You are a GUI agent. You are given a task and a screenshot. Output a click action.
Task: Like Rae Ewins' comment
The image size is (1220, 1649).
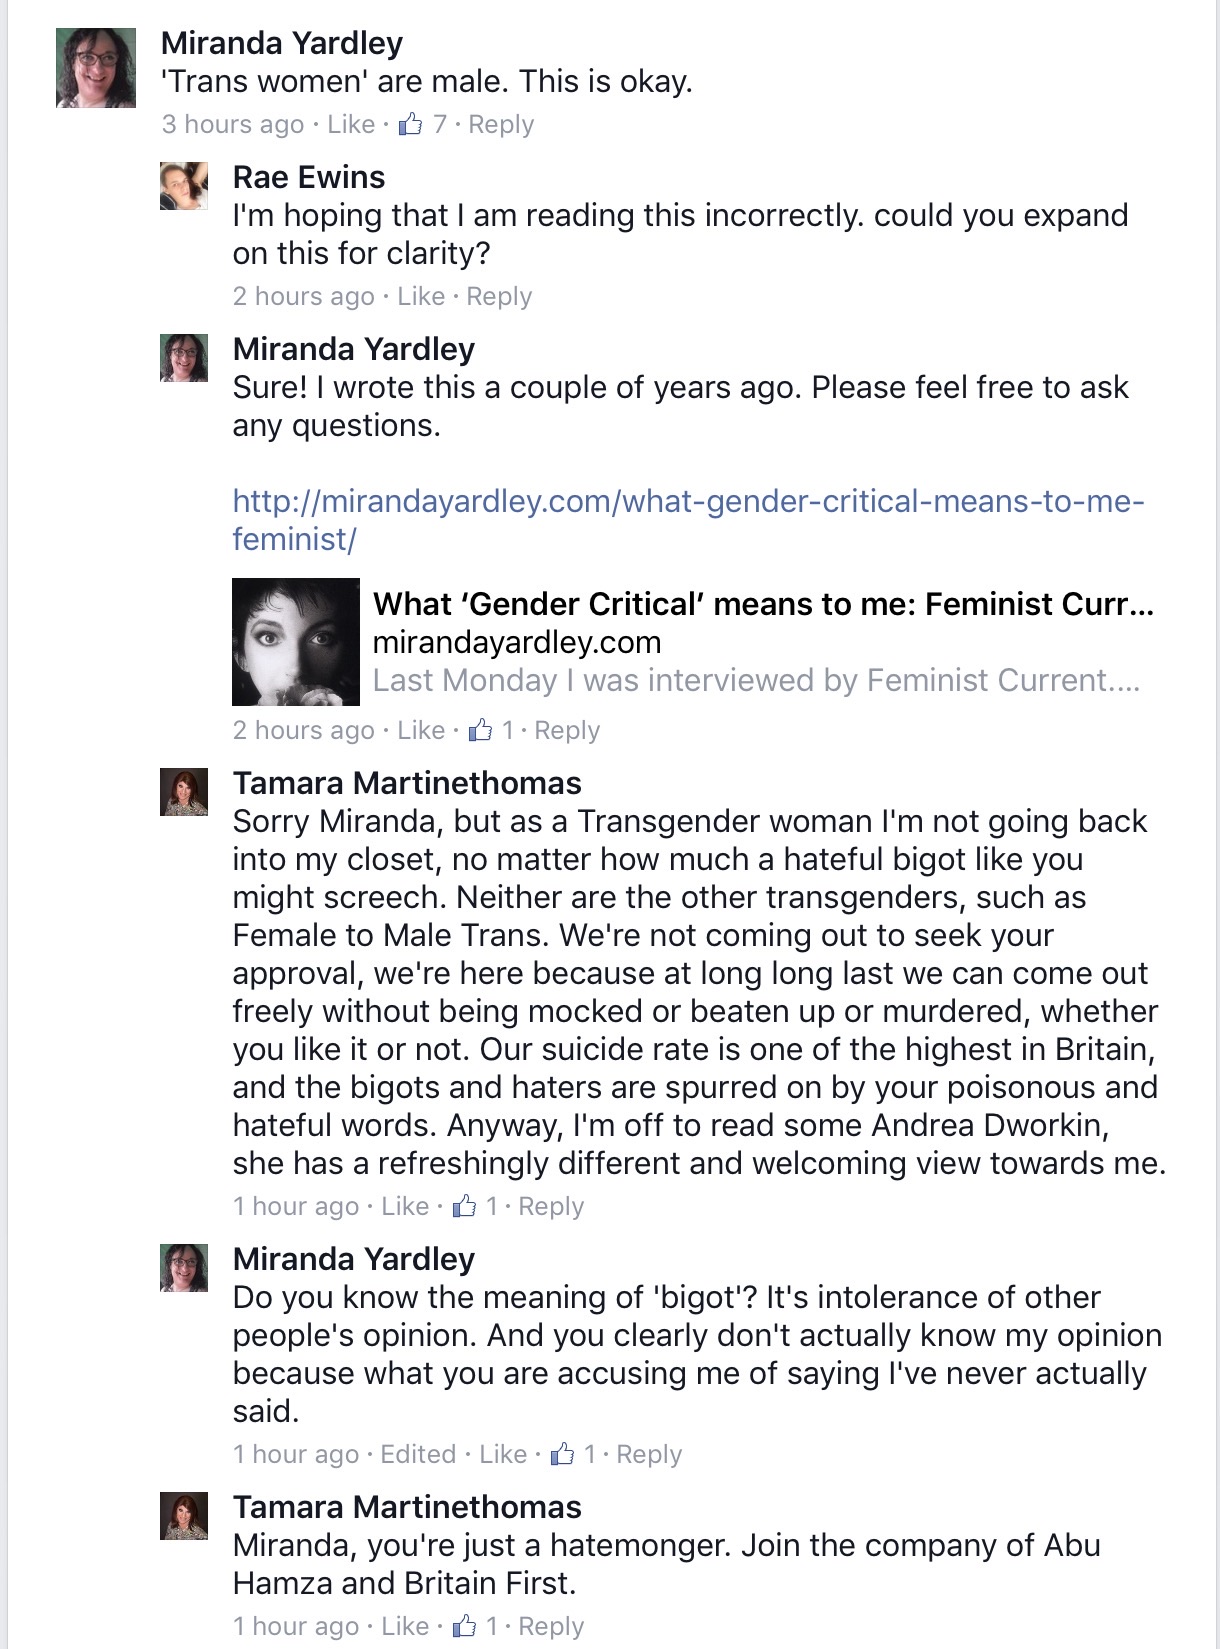(421, 296)
